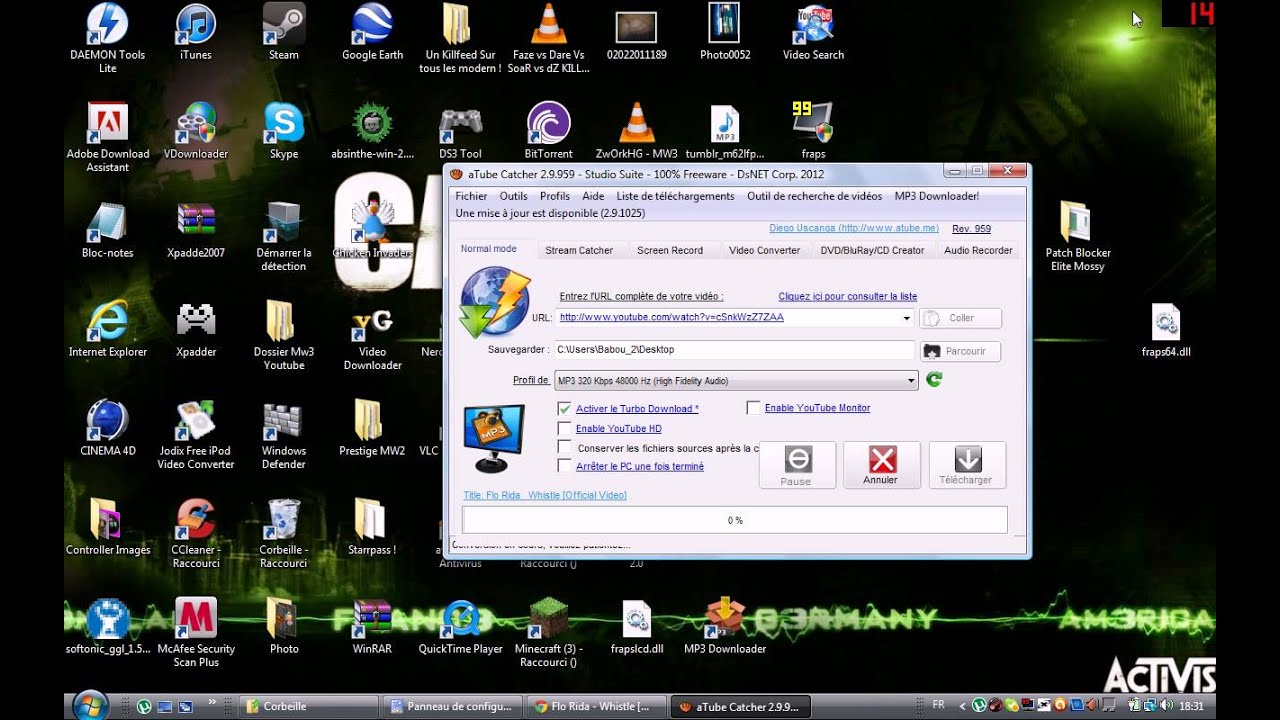Switch to the Screen Record tab

click(670, 250)
